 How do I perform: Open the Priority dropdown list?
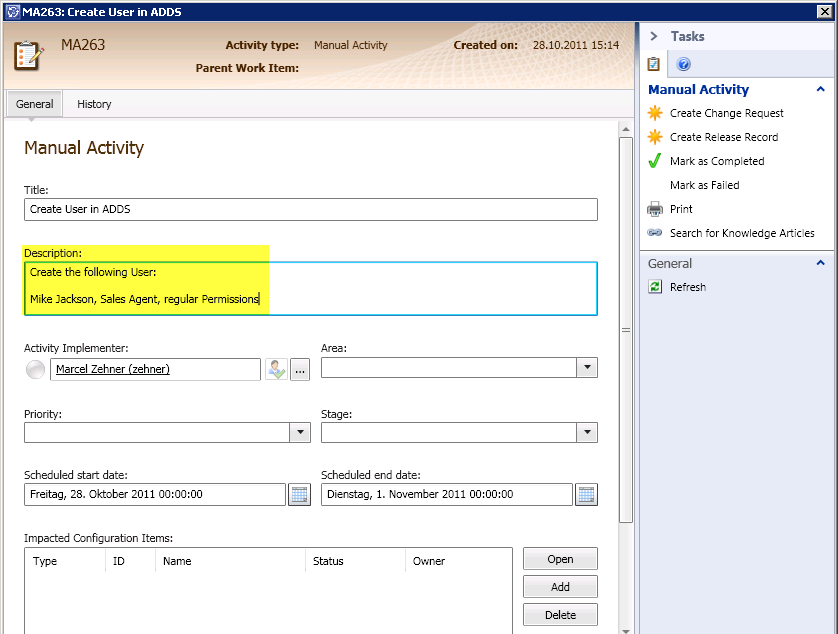click(300, 432)
